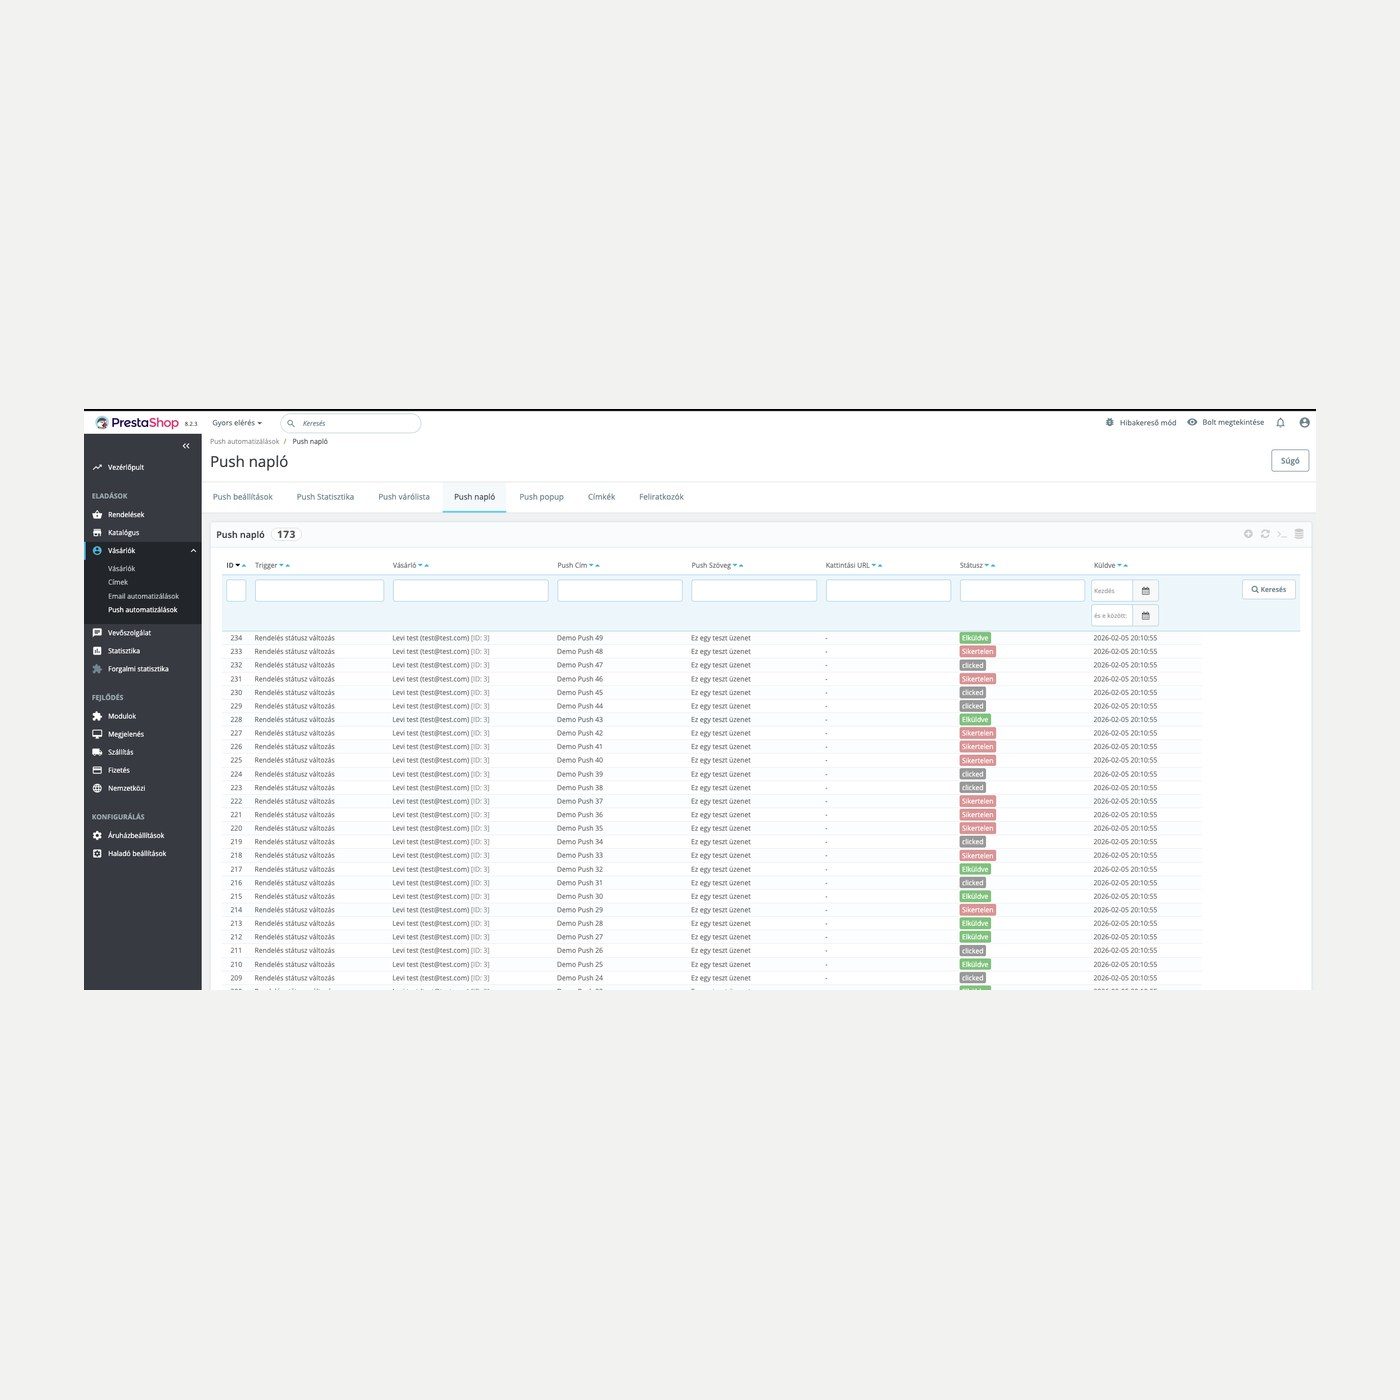The height and width of the screenshot is (1400, 1400).
Task: Click the export database icon
Action: [x=1299, y=534]
